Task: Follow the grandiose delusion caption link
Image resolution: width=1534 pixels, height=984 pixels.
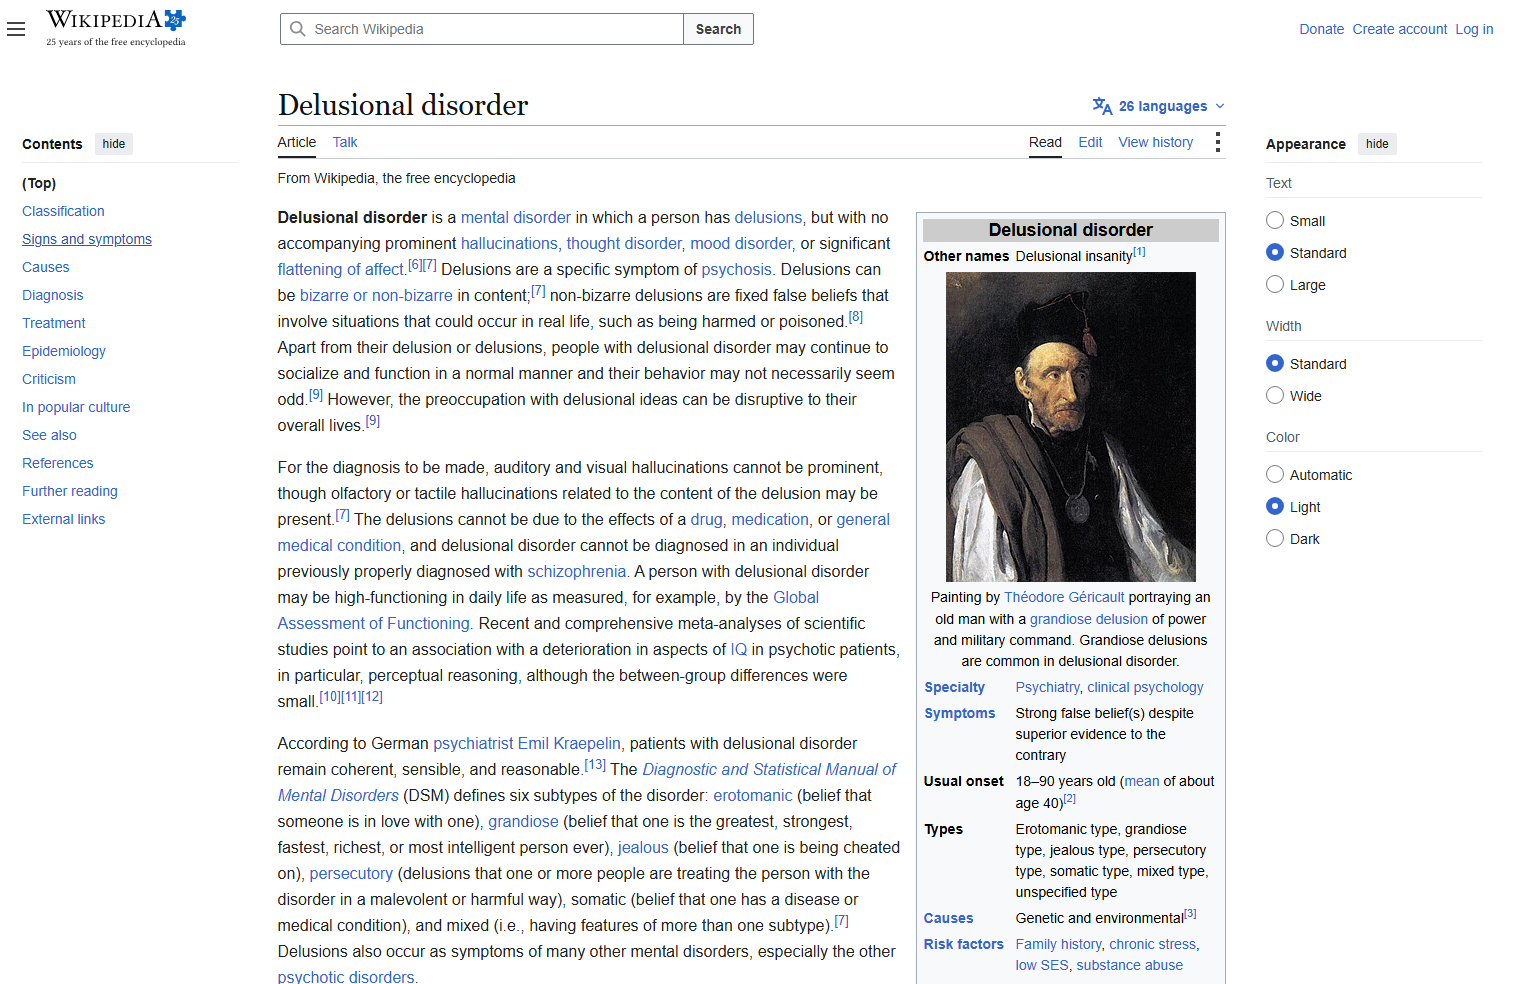Action: [1089, 619]
